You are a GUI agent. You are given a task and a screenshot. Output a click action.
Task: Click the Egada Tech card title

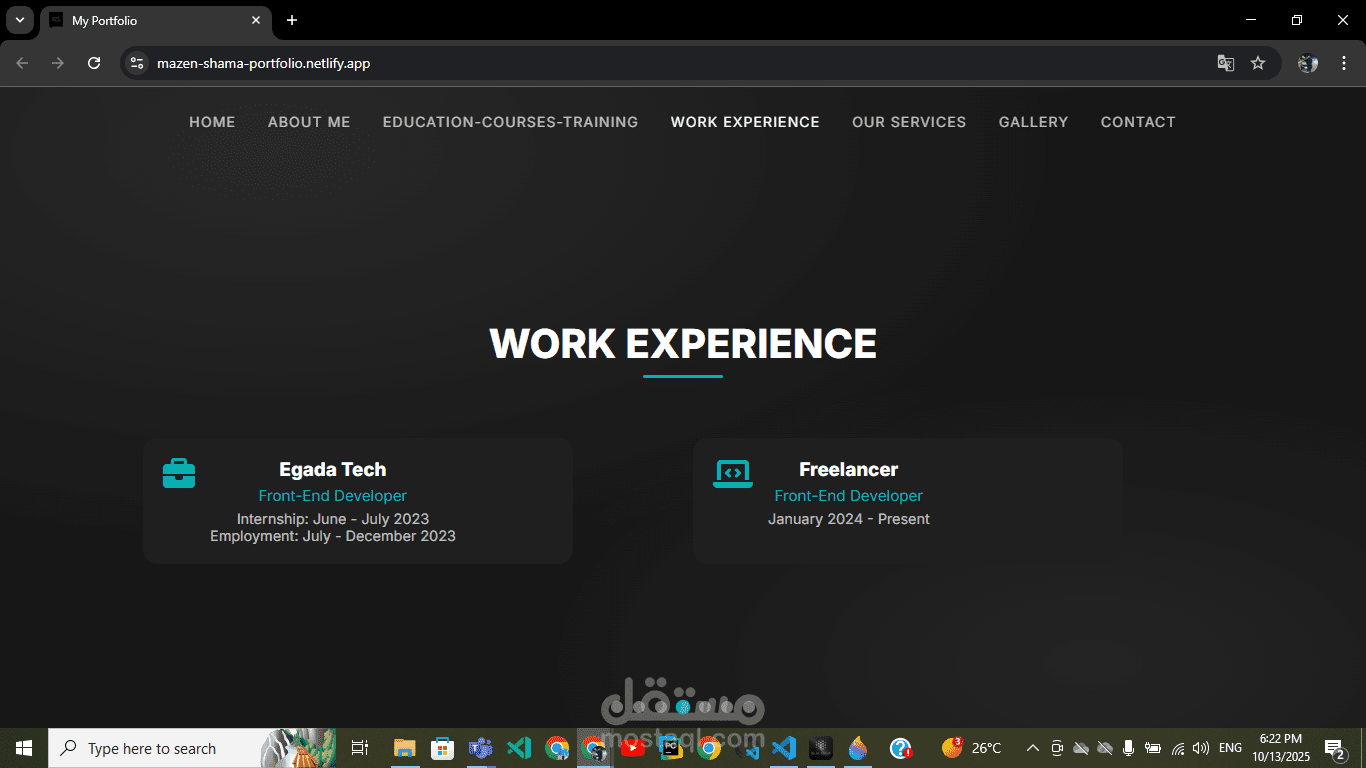pyautogui.click(x=333, y=469)
